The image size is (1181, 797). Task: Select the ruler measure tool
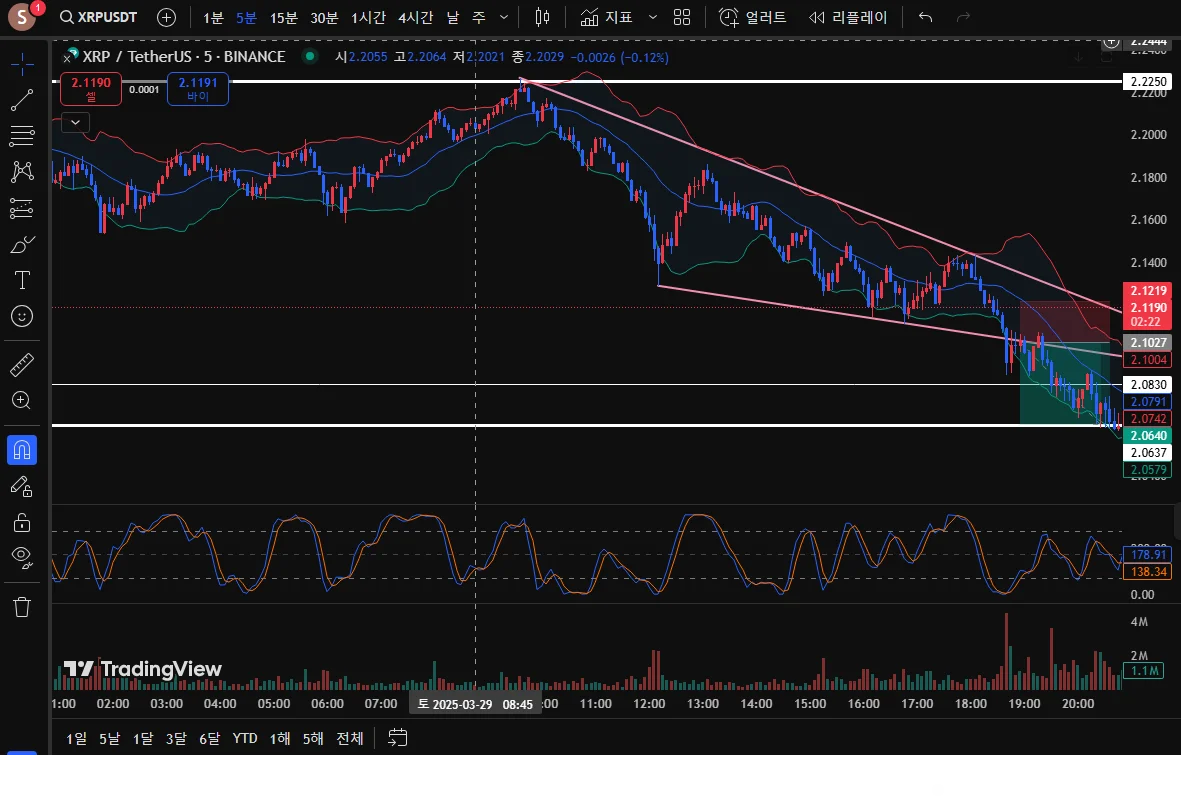click(22, 365)
